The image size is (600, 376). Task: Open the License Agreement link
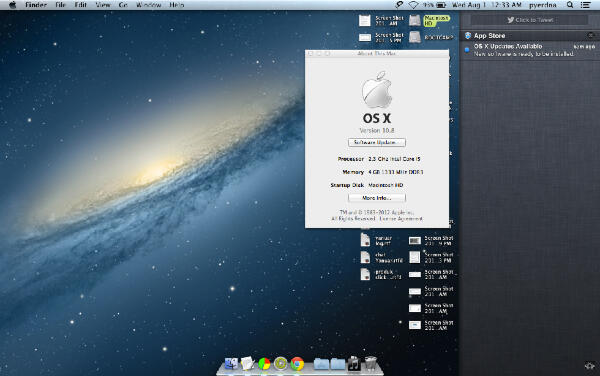401,219
